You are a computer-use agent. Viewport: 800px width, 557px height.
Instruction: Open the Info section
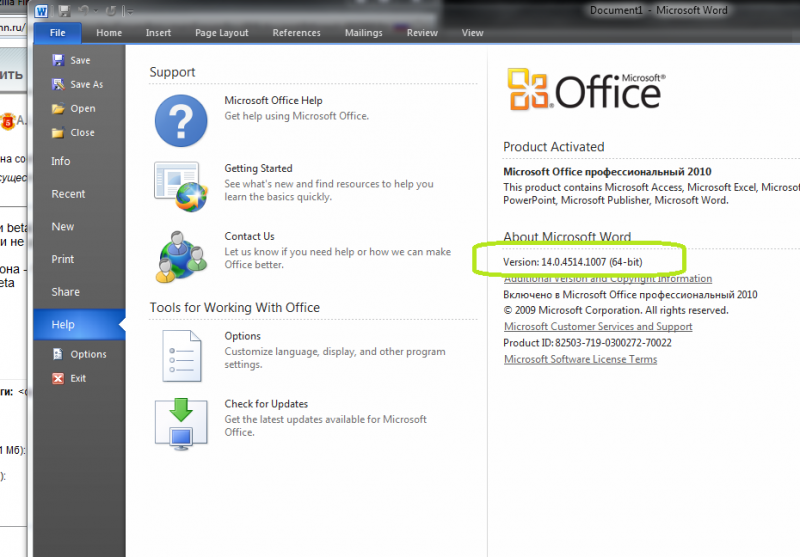tap(61, 161)
